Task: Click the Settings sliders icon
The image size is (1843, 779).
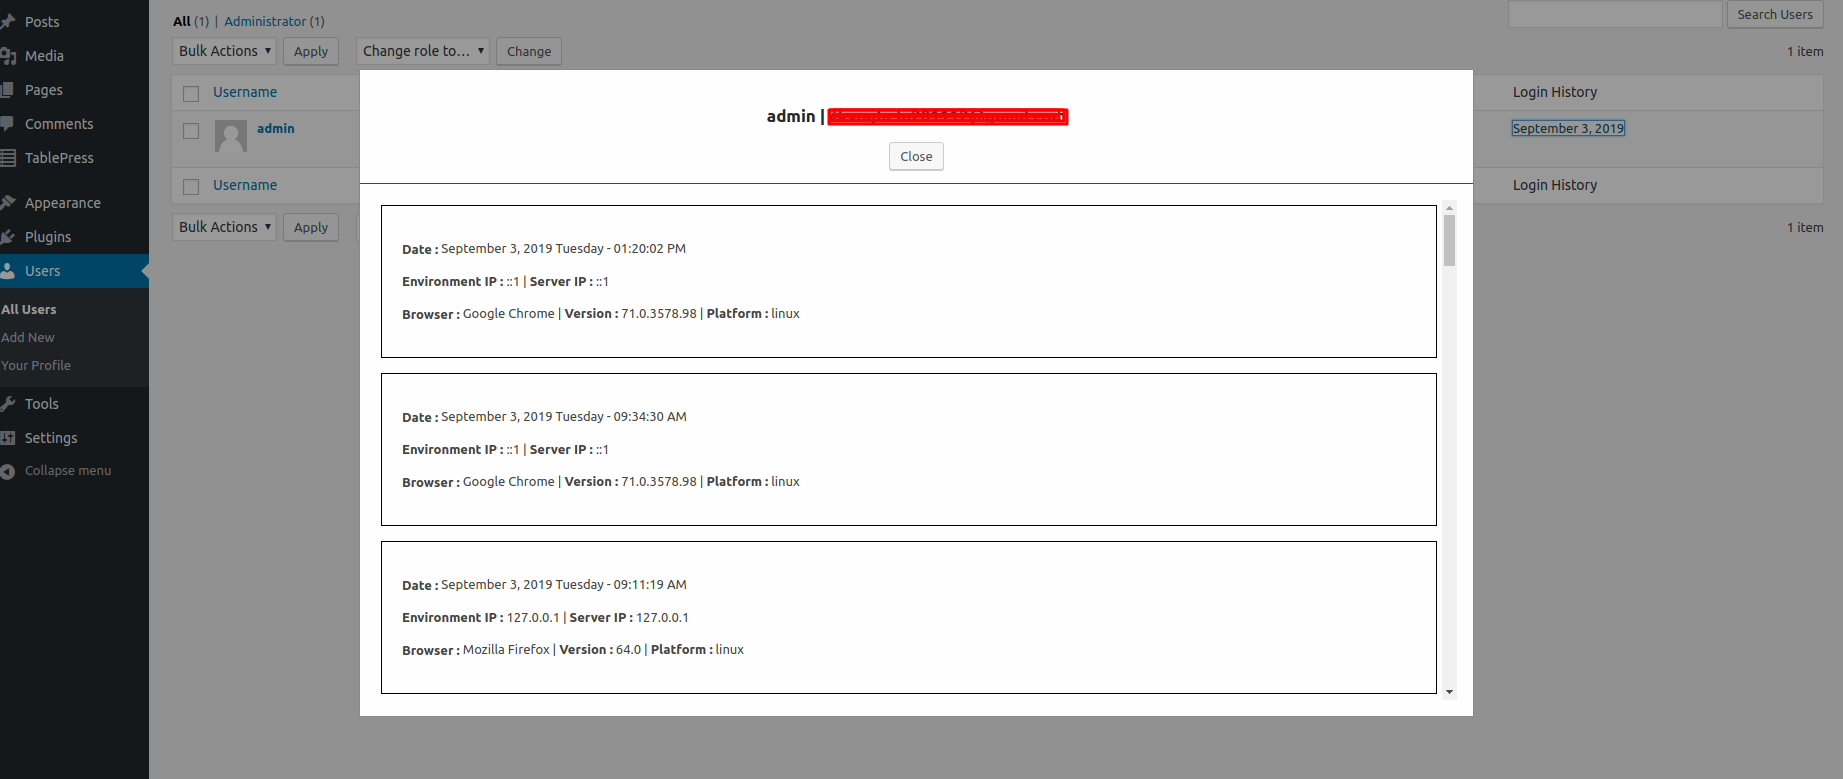Action: tap(8, 438)
